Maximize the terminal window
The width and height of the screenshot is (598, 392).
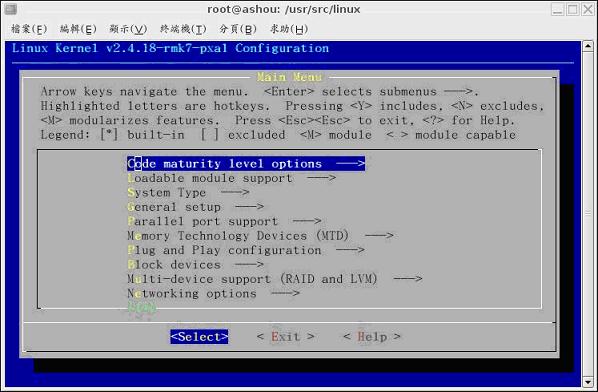[572, 9]
